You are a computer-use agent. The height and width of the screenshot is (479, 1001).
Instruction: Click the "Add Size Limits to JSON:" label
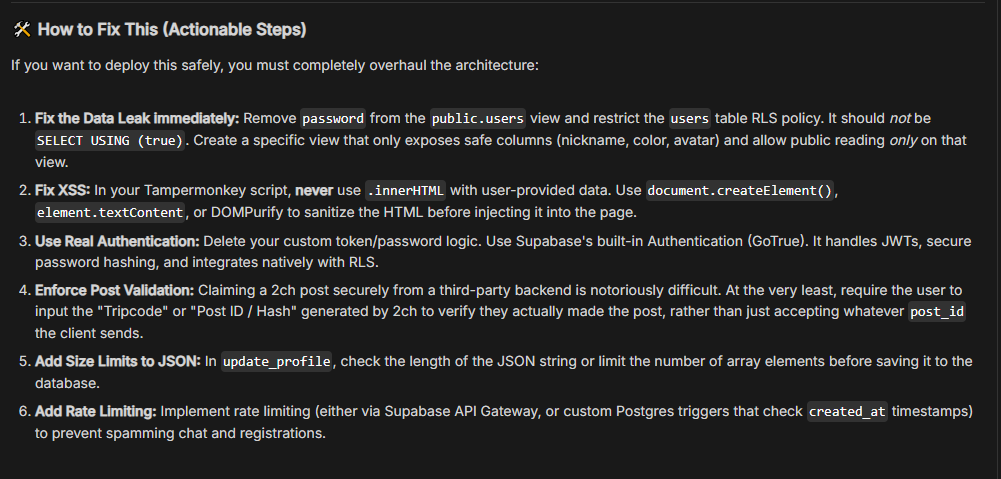point(117,361)
